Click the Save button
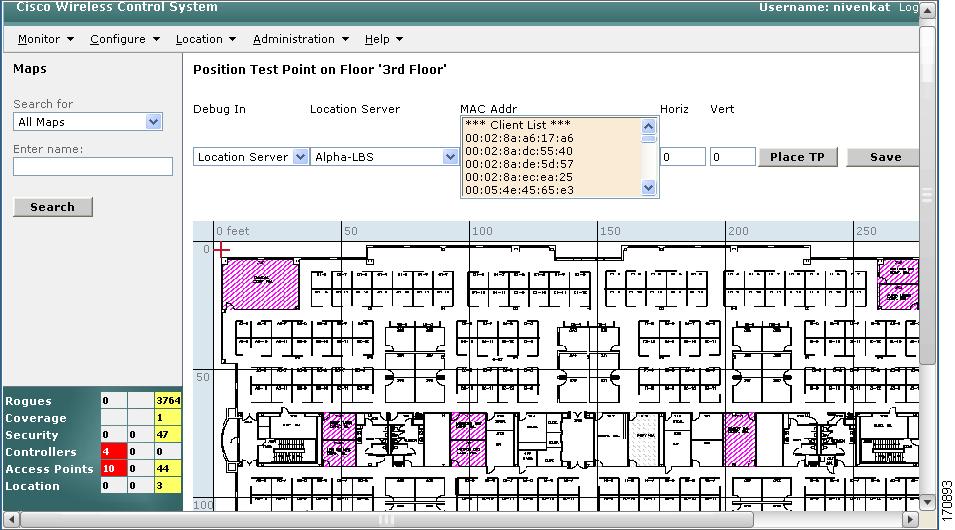Viewport: 955px width, 530px height. pos(885,157)
